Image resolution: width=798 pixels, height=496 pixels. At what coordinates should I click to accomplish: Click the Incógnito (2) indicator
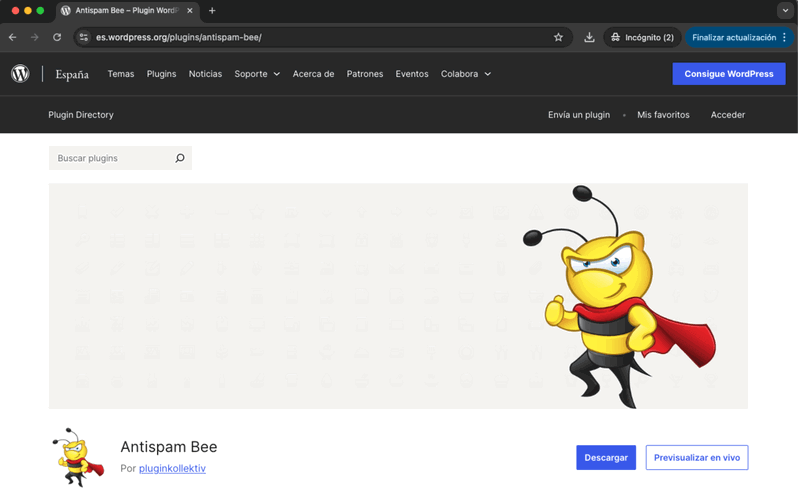pos(642,37)
